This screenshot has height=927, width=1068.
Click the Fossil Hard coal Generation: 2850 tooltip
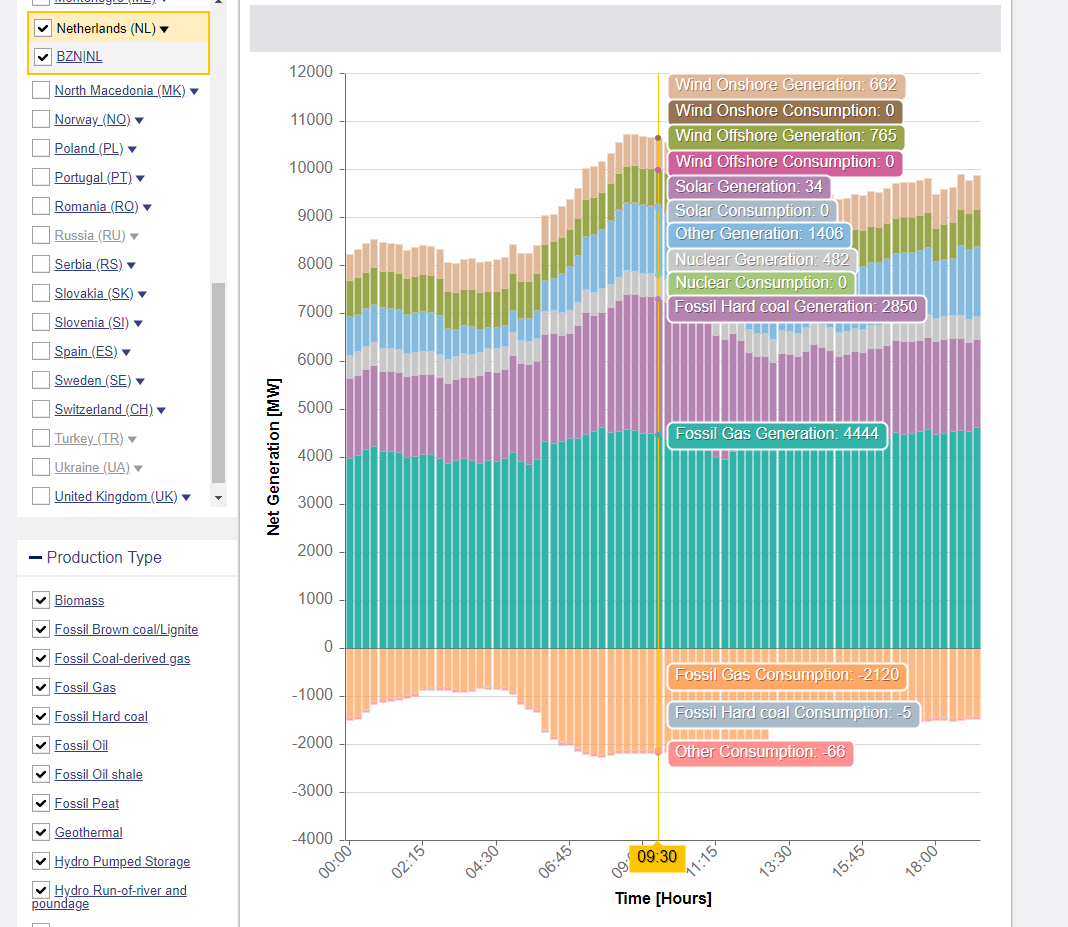click(x=796, y=307)
